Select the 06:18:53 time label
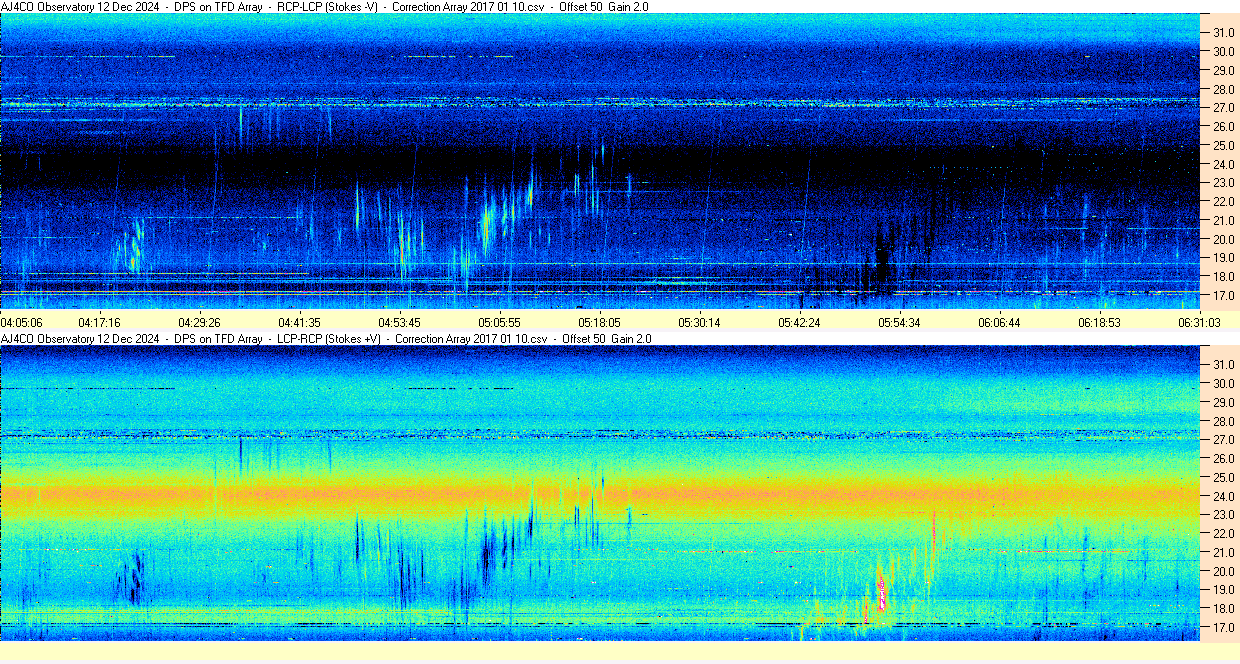1240x664 pixels. [1099, 323]
